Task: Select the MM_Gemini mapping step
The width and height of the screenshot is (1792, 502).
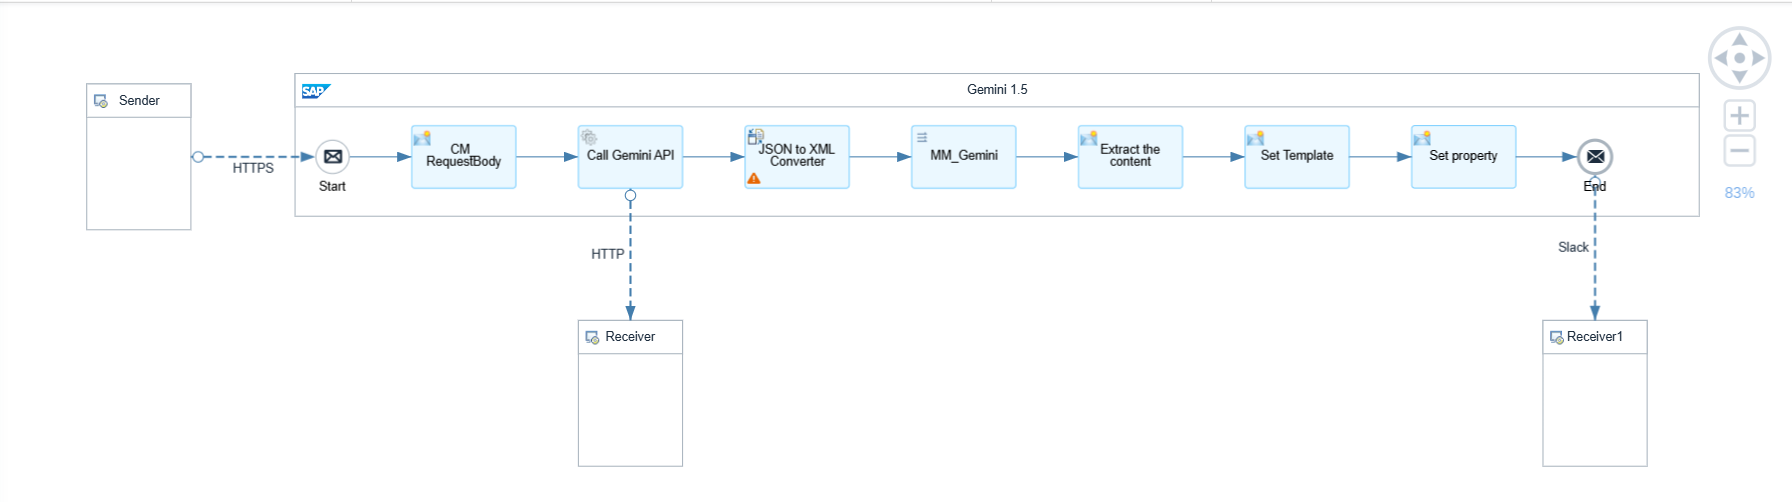Action: coord(964,156)
